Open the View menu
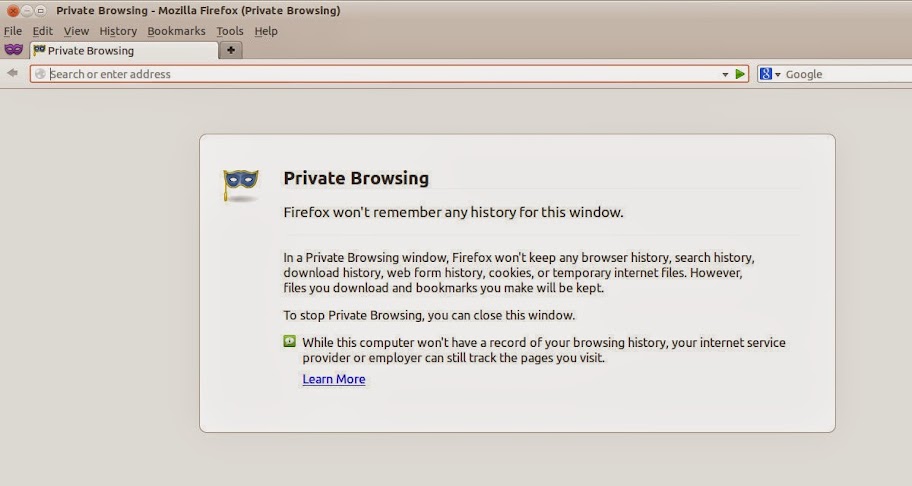Image resolution: width=912 pixels, height=486 pixels. click(x=76, y=31)
